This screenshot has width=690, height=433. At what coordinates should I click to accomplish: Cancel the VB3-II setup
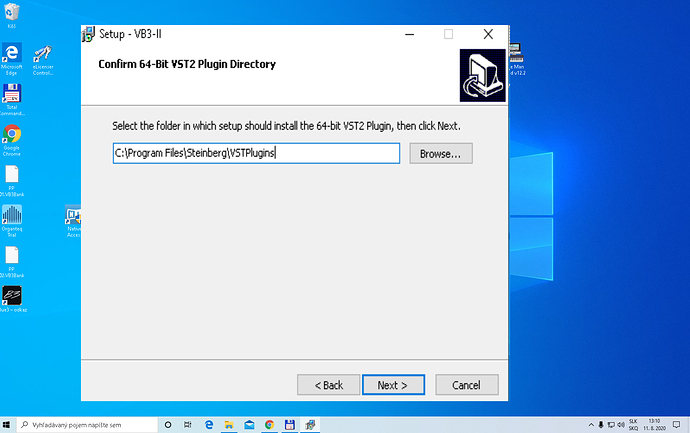pyautogui.click(x=466, y=385)
